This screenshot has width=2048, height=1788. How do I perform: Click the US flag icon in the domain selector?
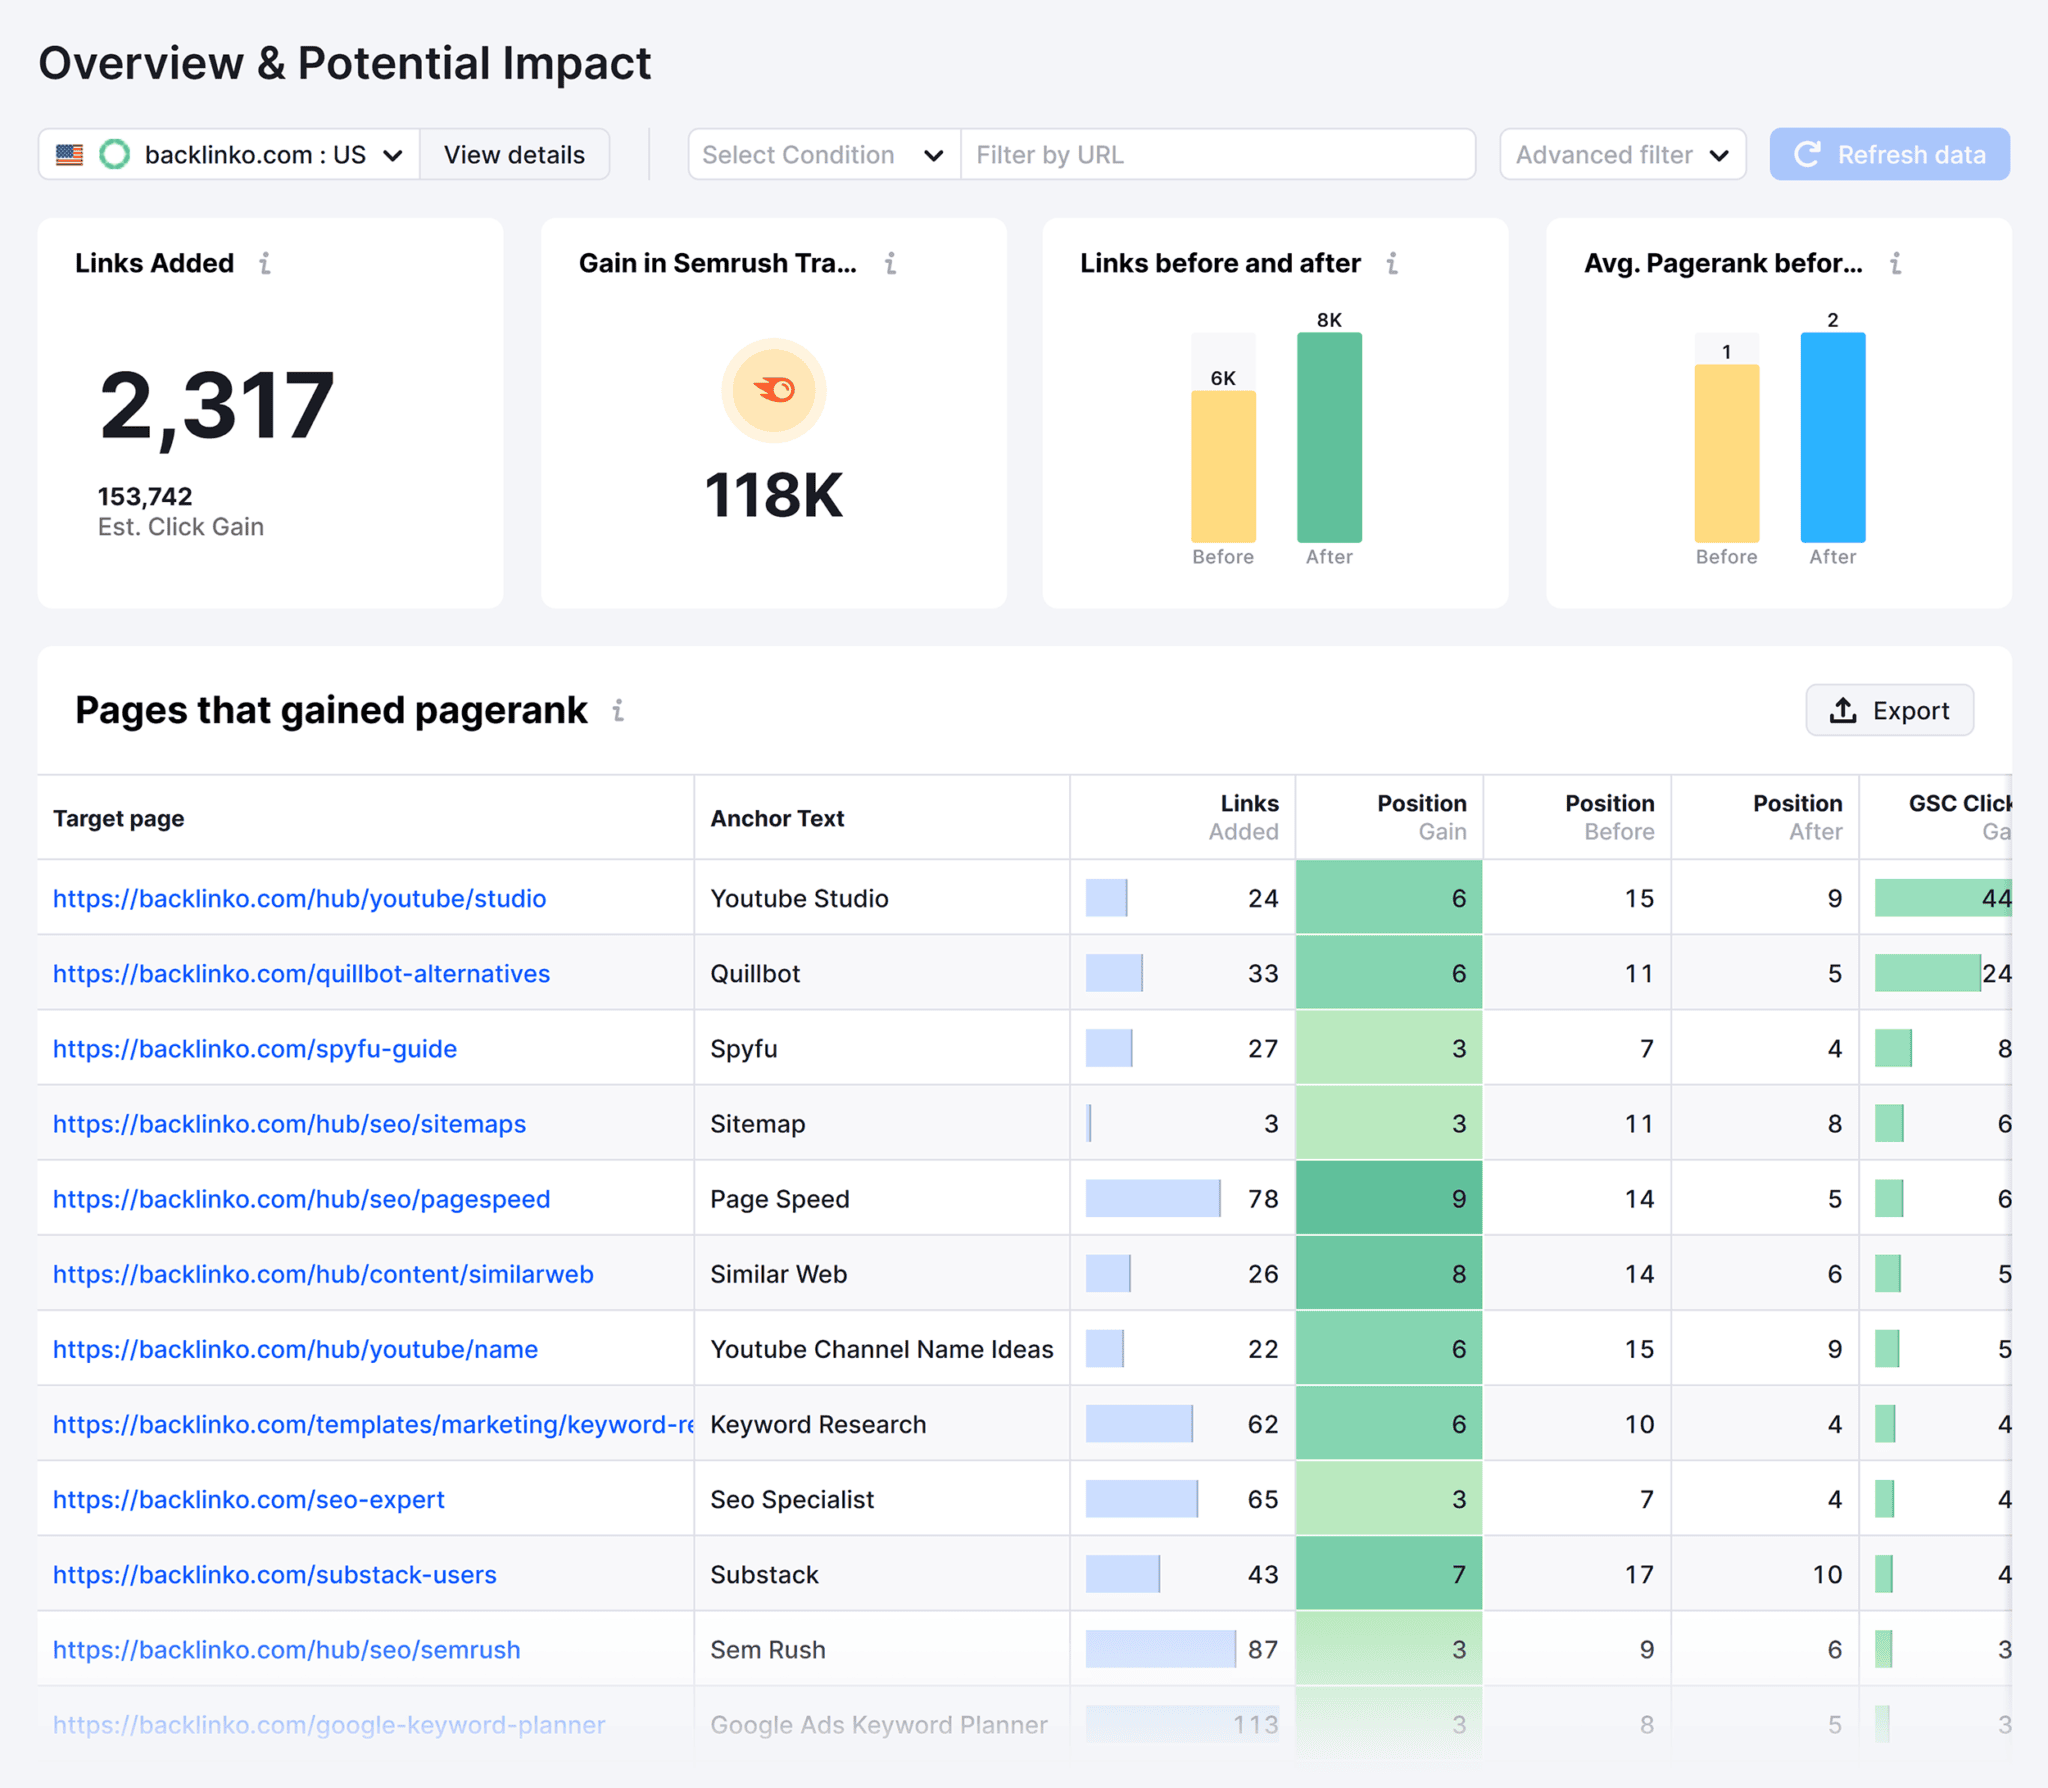click(x=69, y=155)
